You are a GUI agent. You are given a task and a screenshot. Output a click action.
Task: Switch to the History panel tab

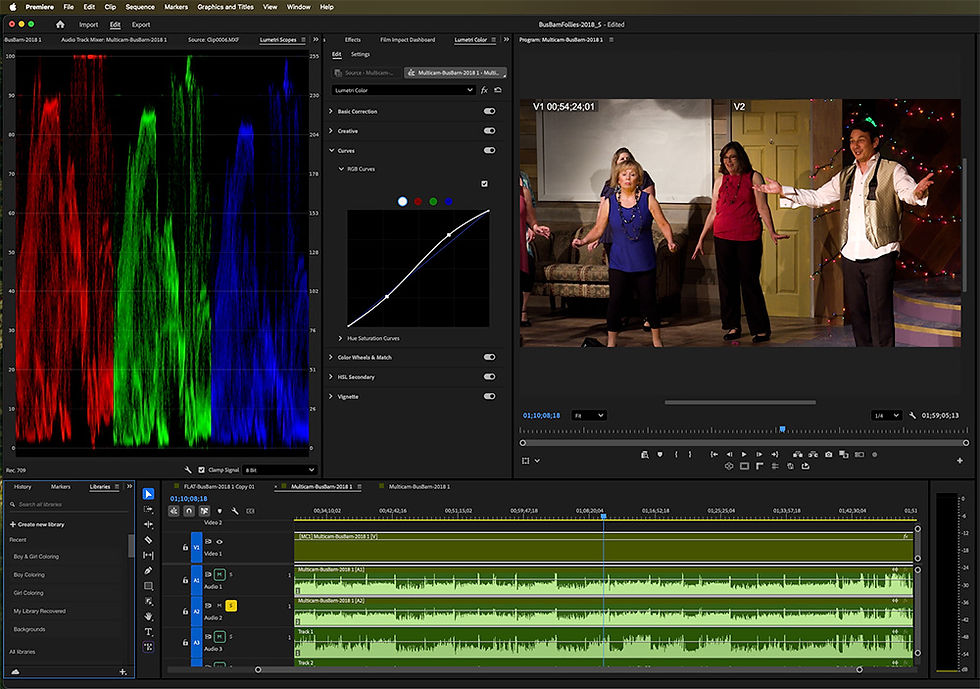pos(22,486)
